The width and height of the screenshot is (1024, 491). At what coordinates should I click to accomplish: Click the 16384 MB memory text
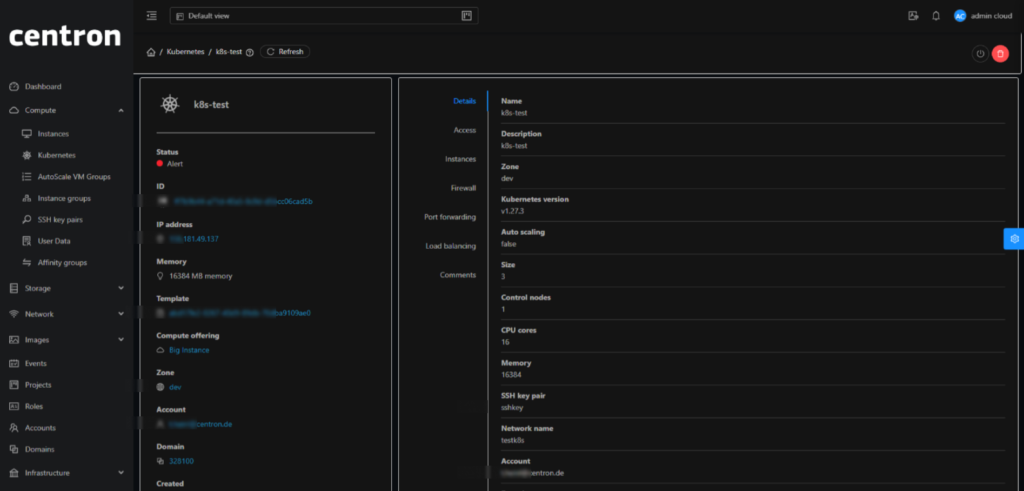(x=200, y=276)
